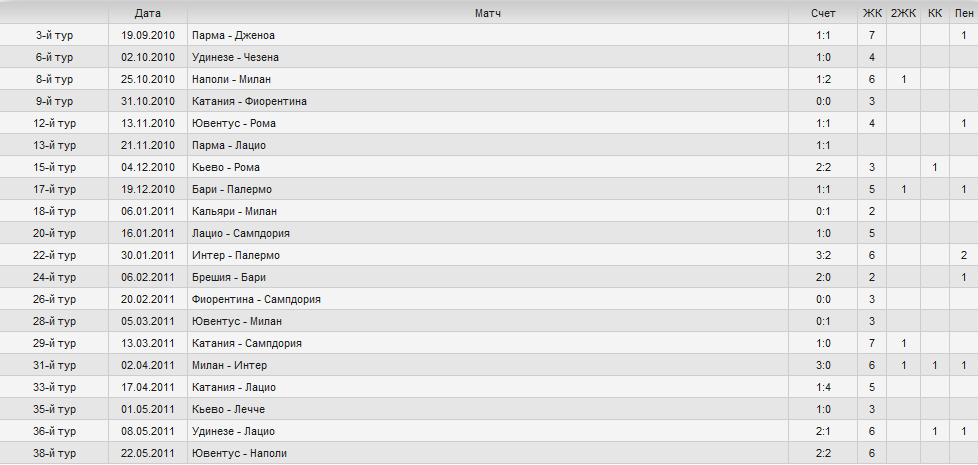Select the 17-й тур cell
Image resolution: width=978 pixels, height=465 pixels.
tap(54, 189)
